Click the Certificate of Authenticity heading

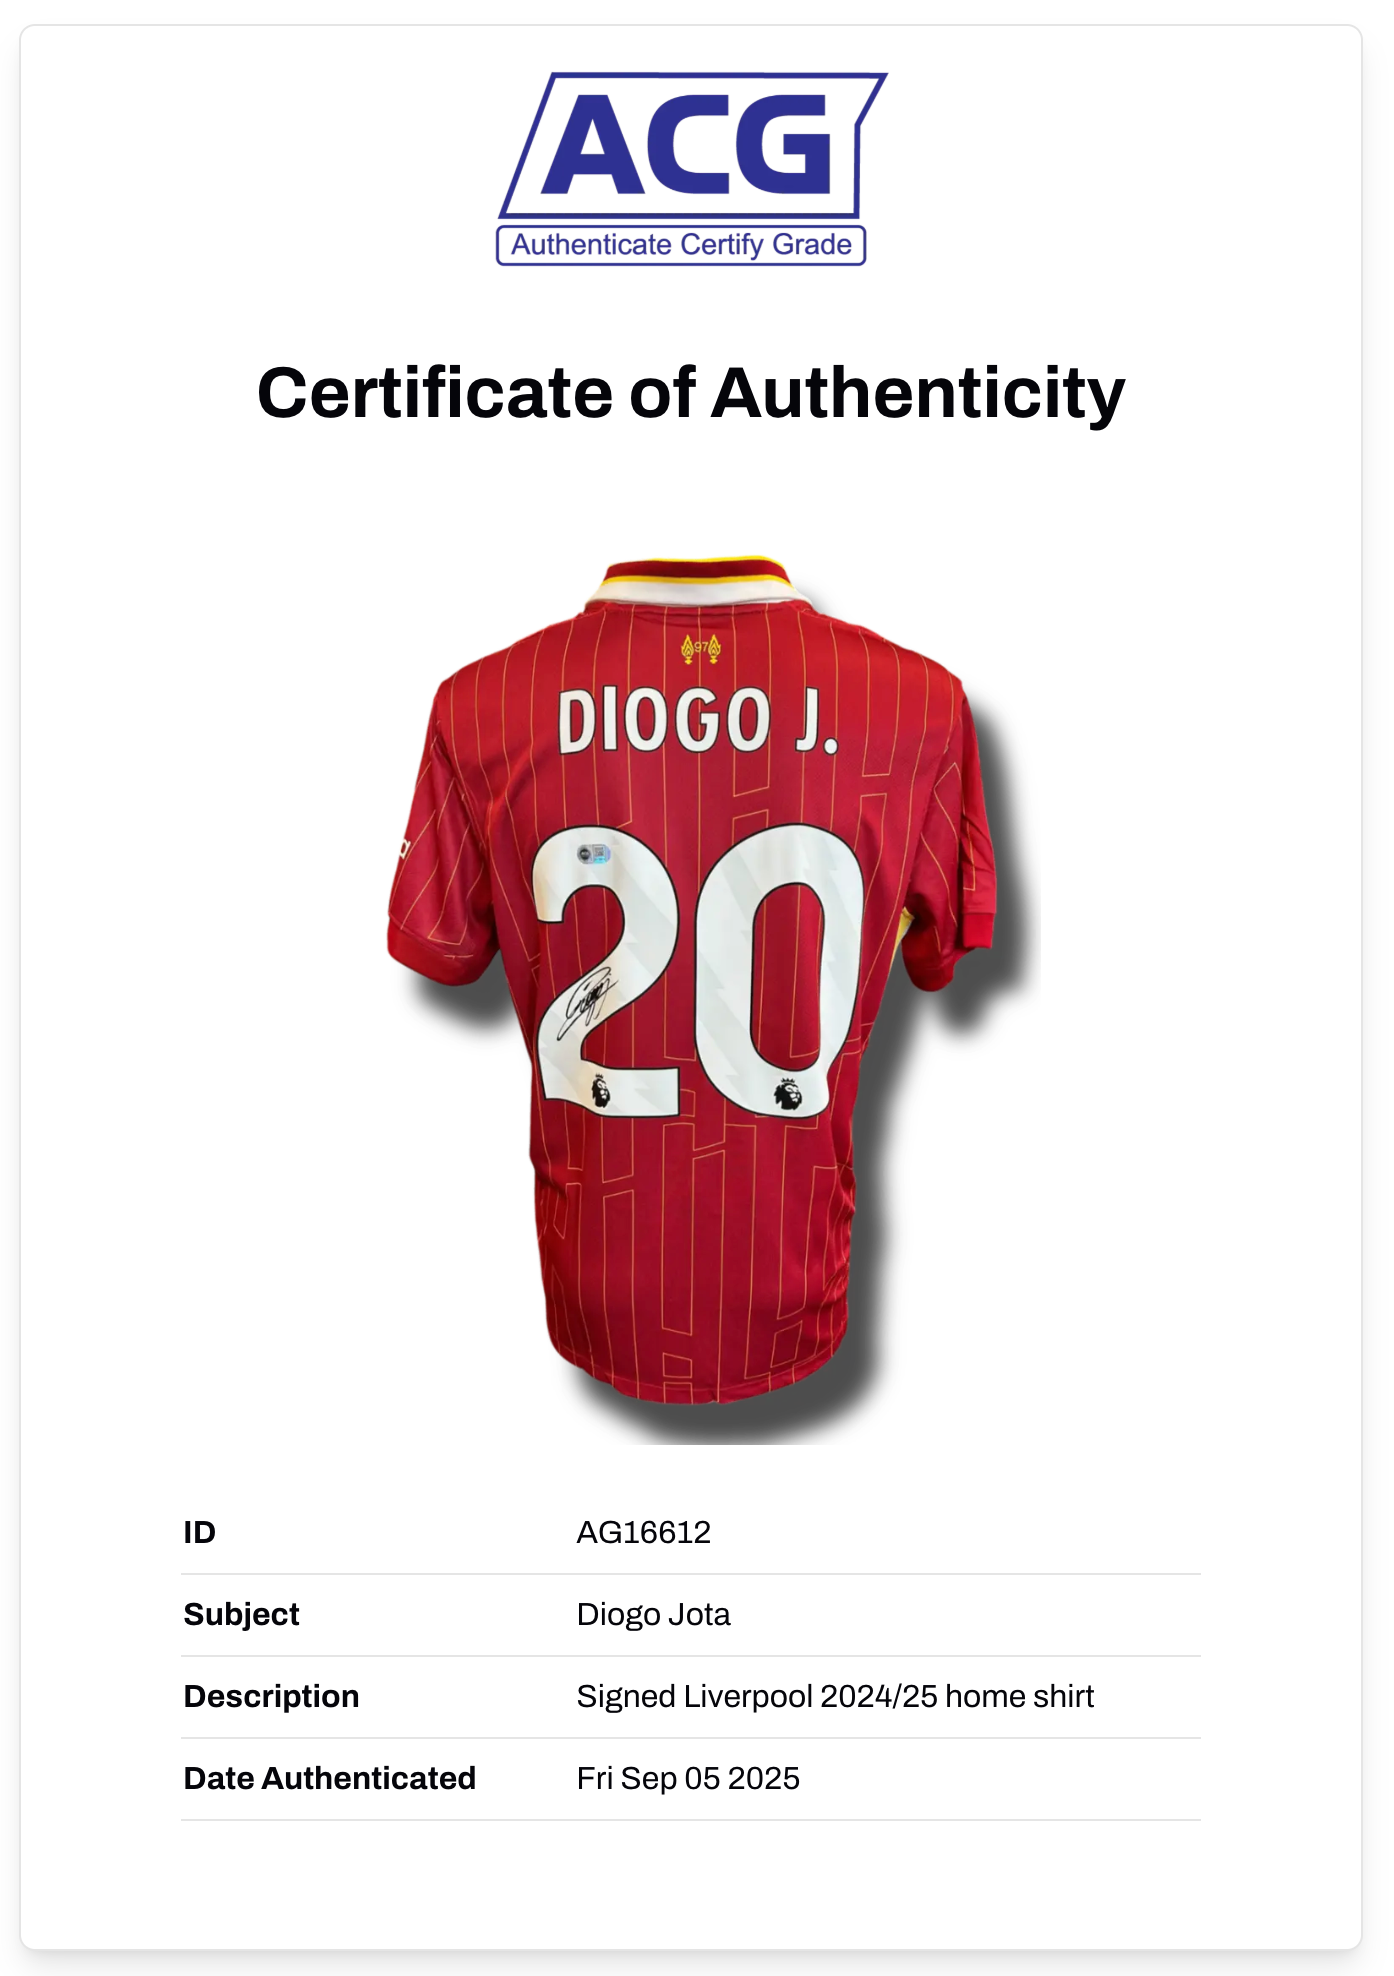[x=691, y=393]
